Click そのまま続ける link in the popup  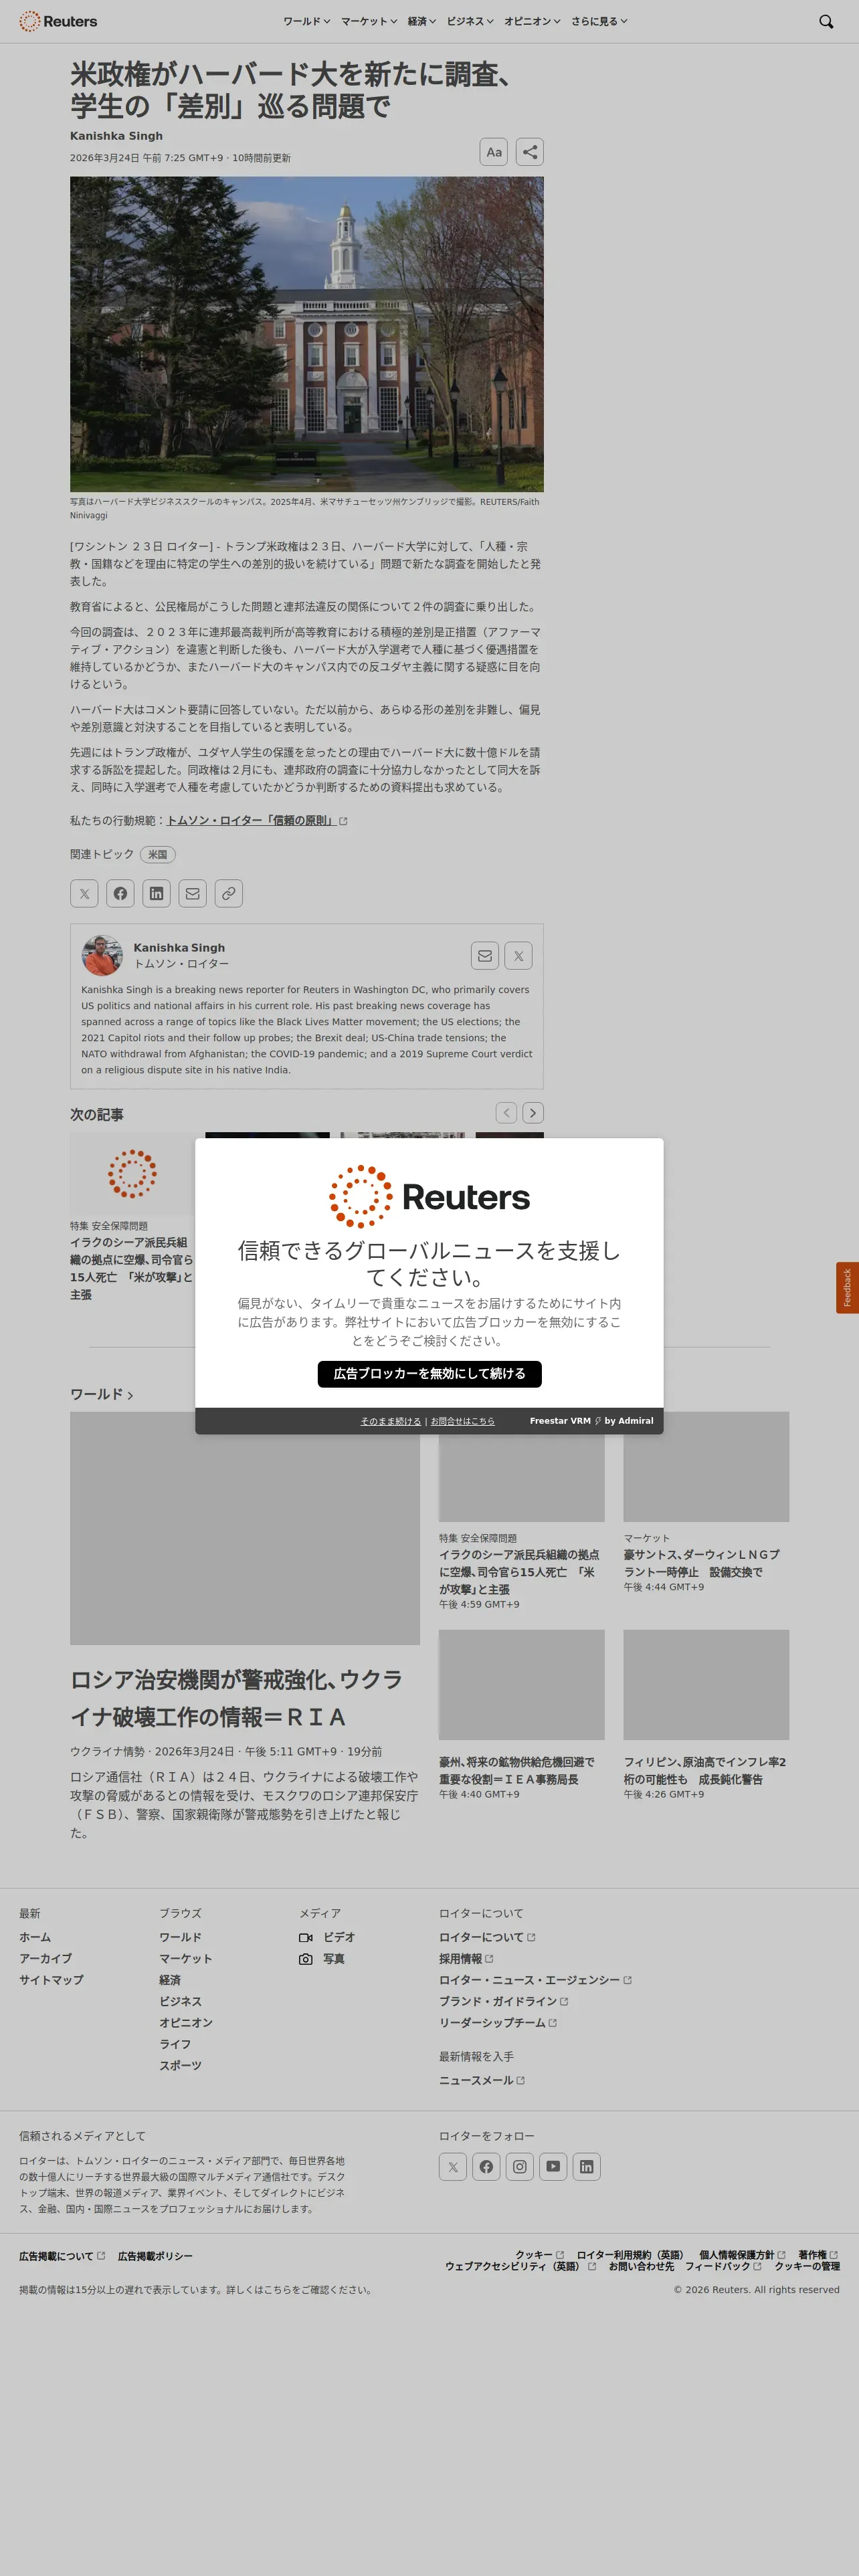[391, 1421]
